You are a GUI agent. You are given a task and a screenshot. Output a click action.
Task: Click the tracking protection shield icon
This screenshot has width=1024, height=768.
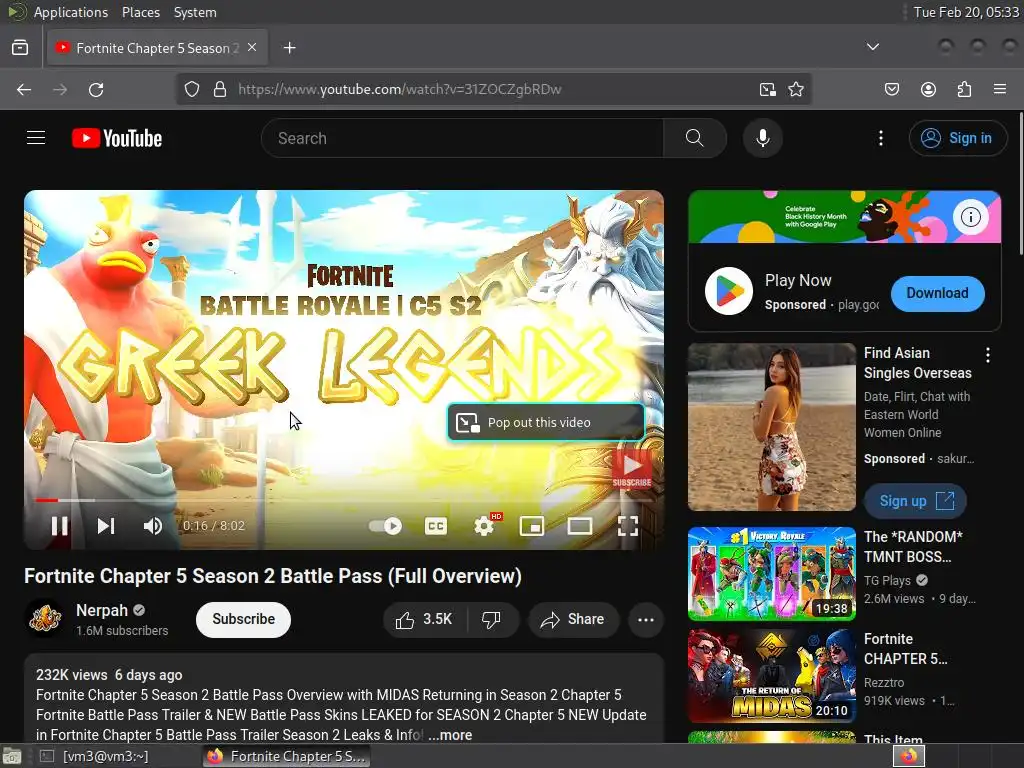[191, 89]
